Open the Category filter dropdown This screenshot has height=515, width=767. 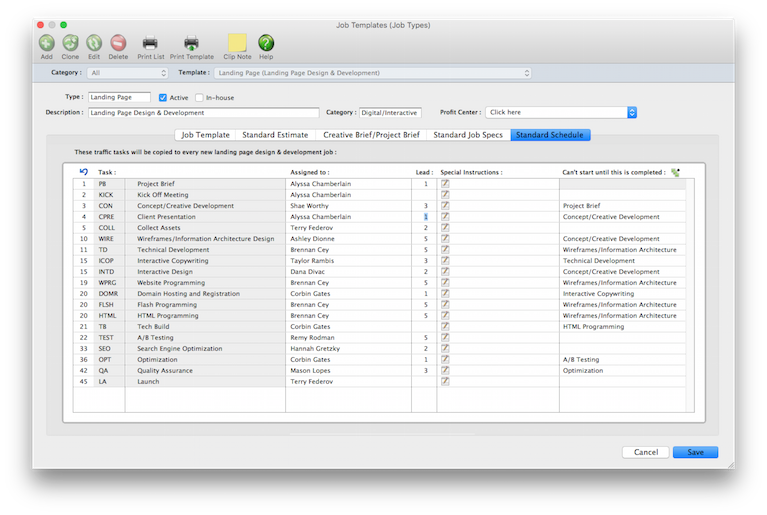(x=128, y=73)
